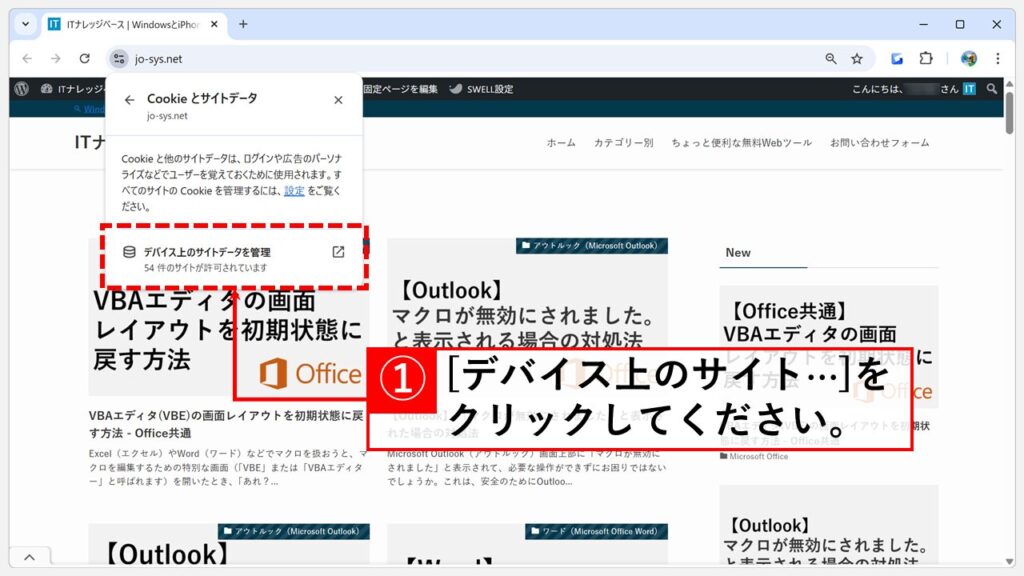1024x576 pixels.
Task: Click the scroll-to-top chevron button
Action: tap(29, 557)
